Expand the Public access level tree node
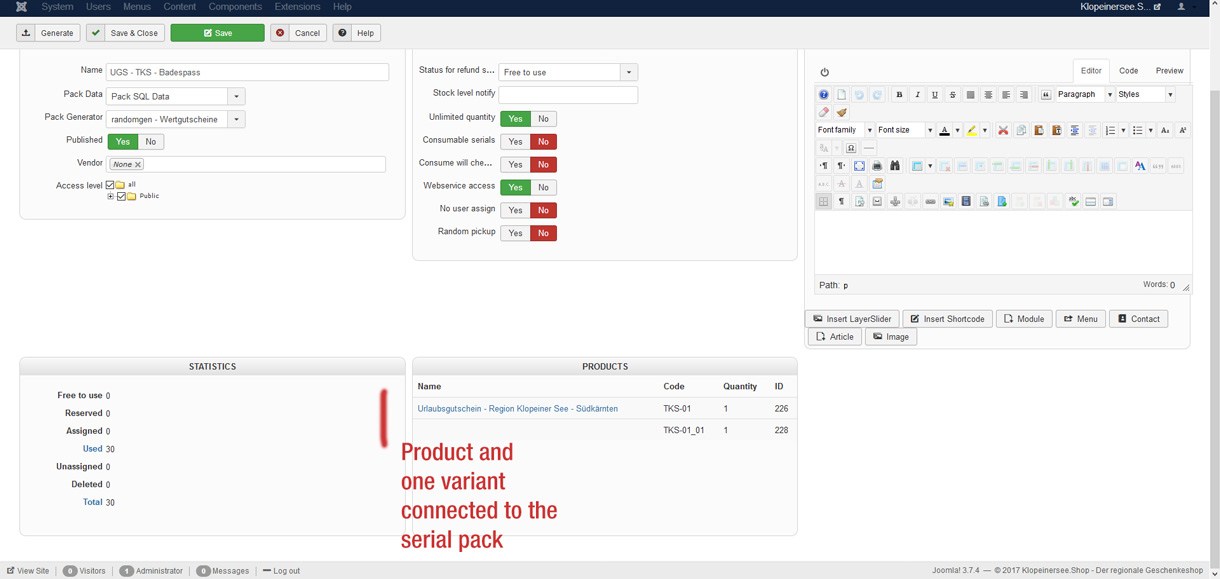The height and width of the screenshot is (579, 1220). pyautogui.click(x=111, y=197)
